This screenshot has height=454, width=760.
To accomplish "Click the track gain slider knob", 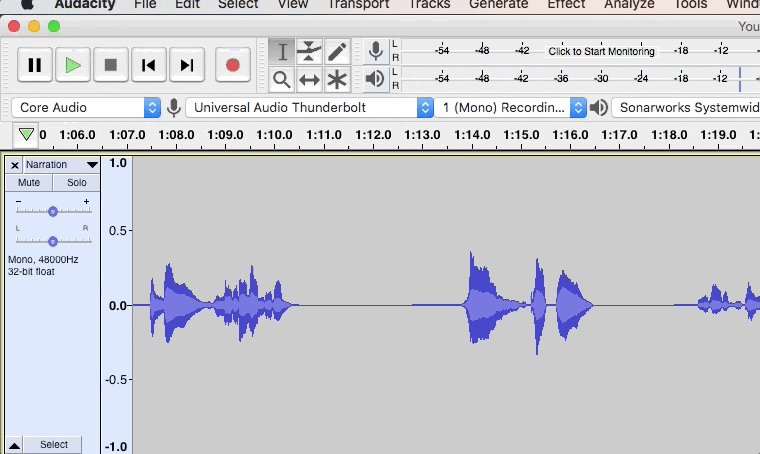I will pyautogui.click(x=53, y=211).
